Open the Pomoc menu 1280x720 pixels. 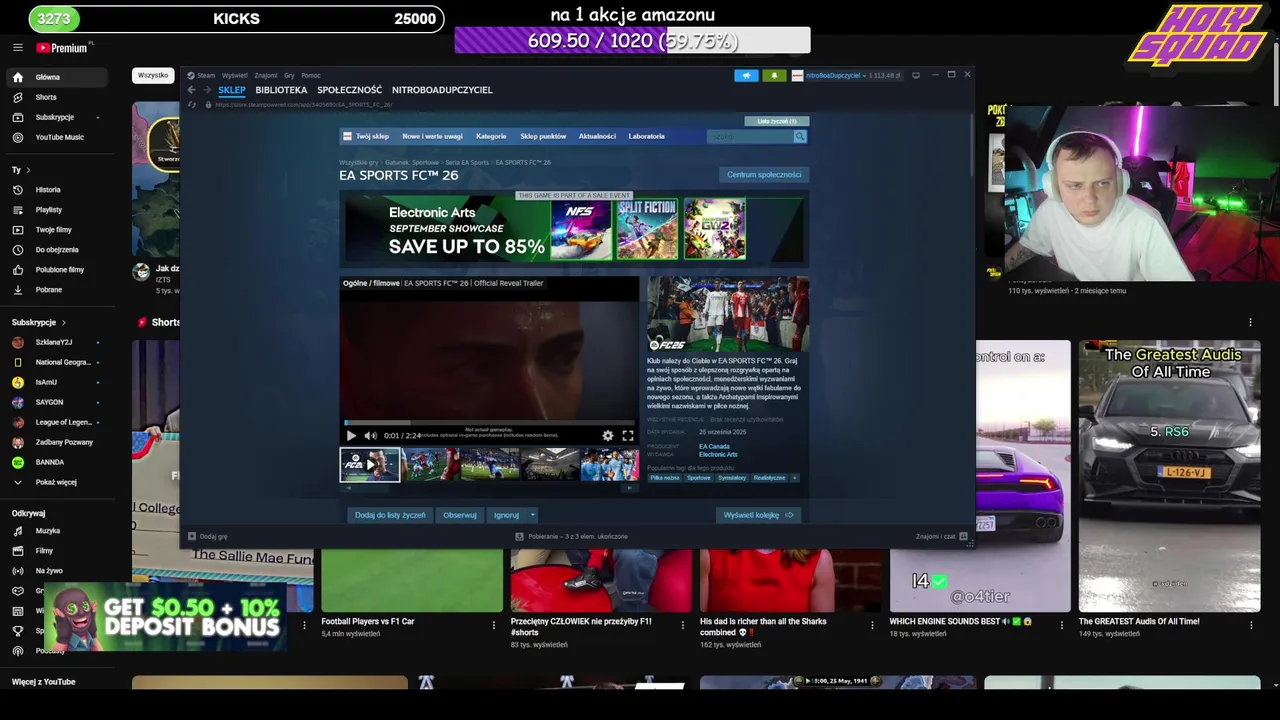coord(311,75)
